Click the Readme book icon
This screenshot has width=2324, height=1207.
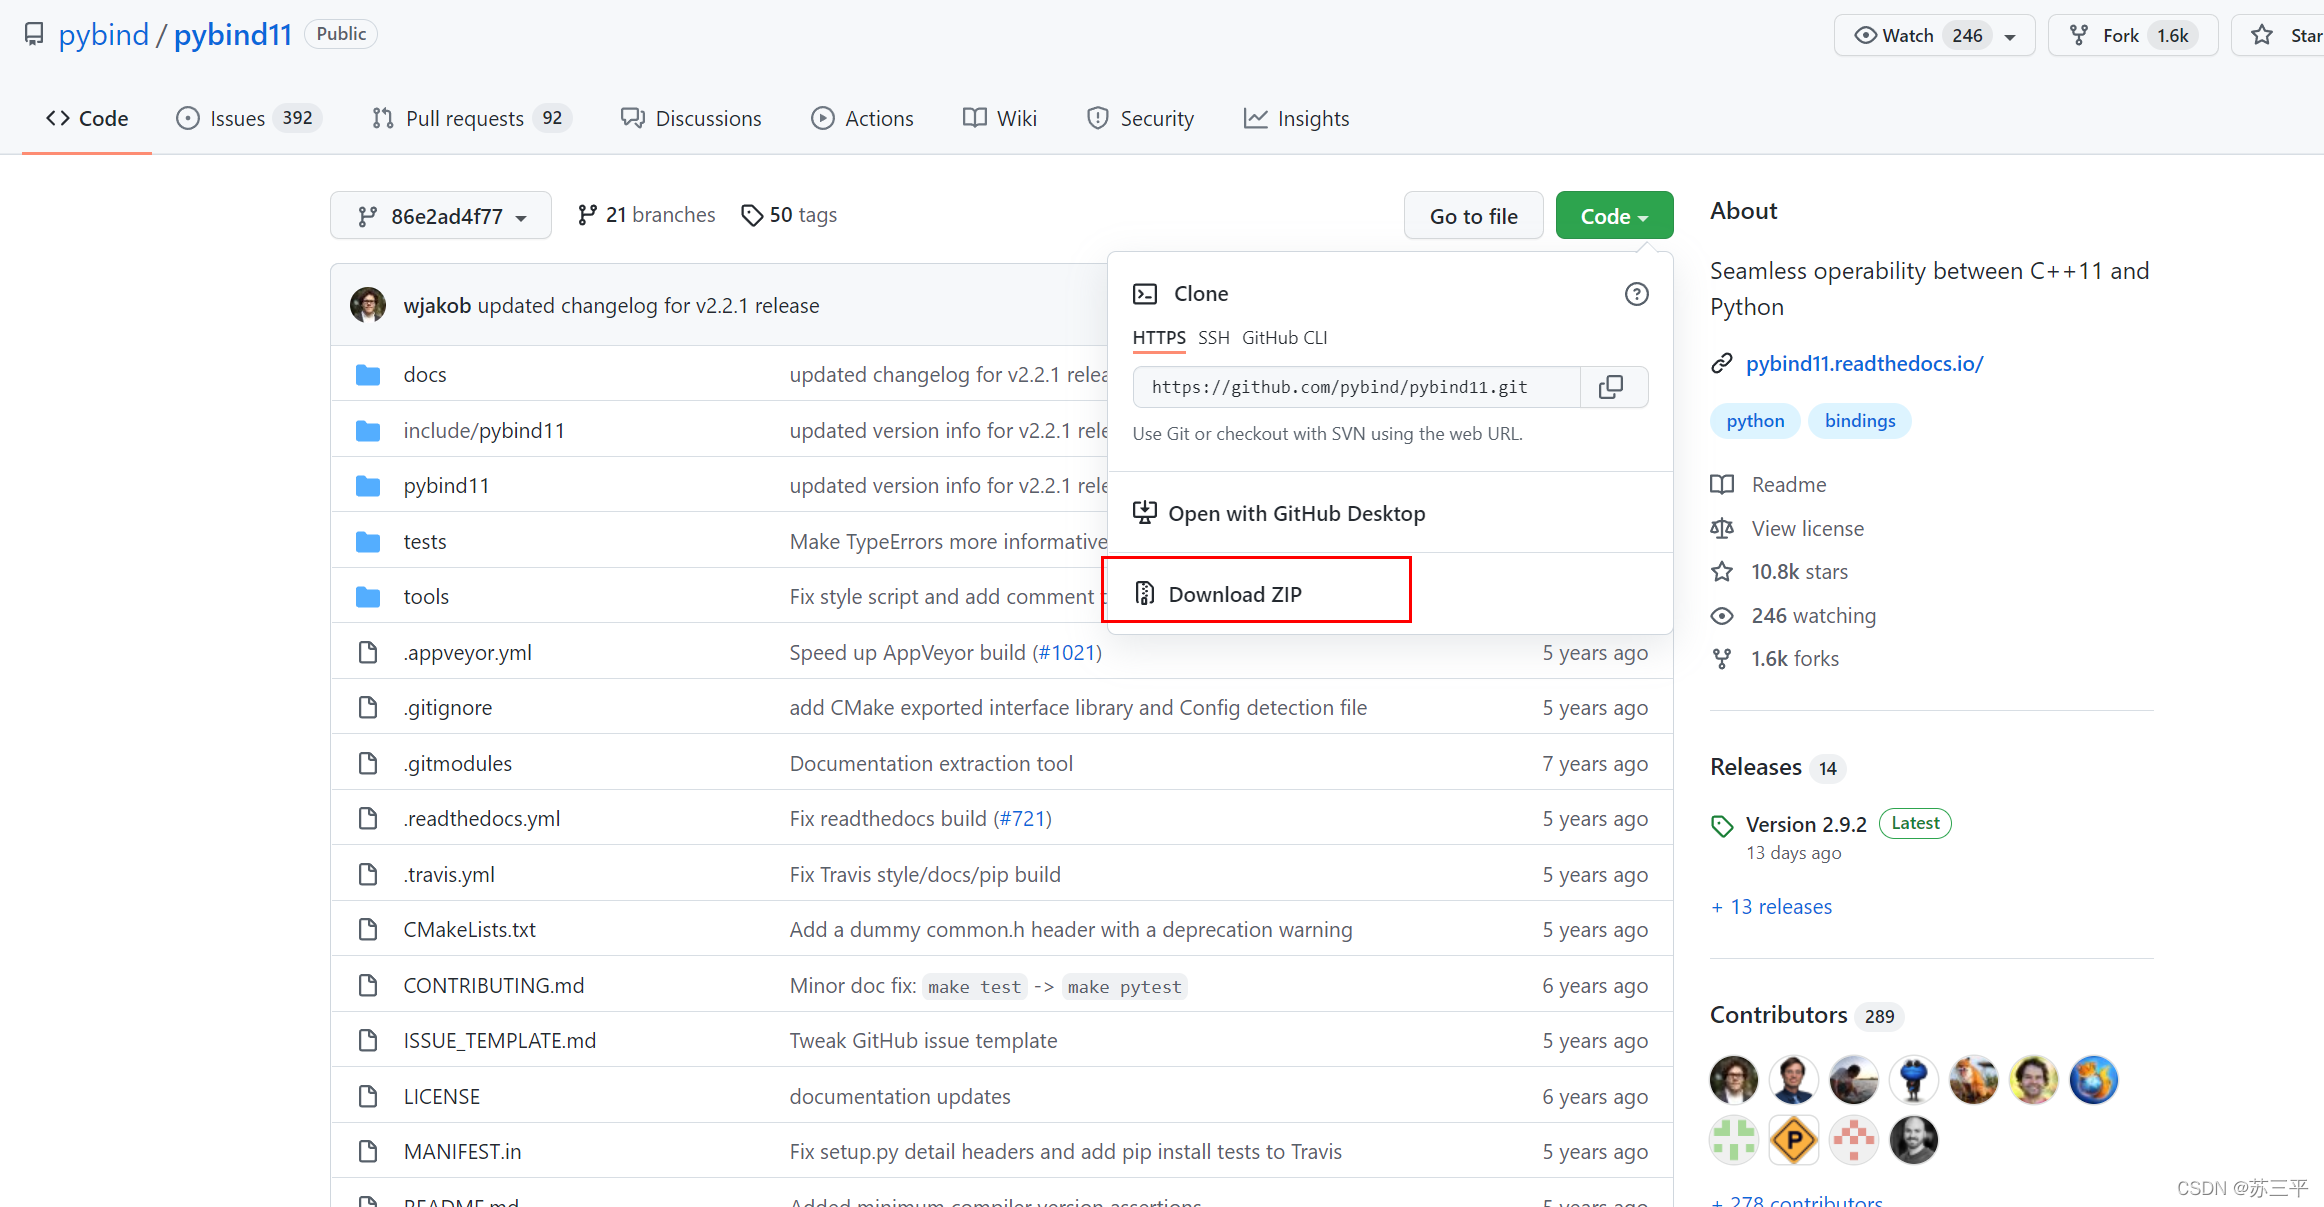coord(1721,485)
